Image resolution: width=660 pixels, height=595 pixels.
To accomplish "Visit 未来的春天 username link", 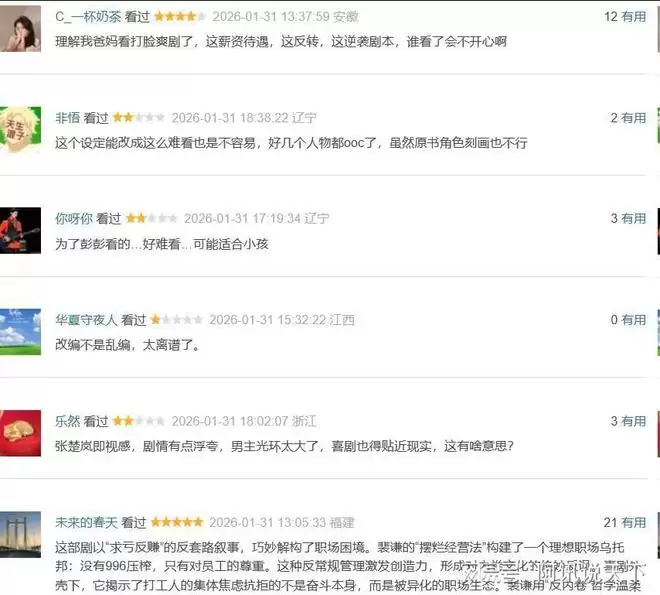I will coord(86,523).
